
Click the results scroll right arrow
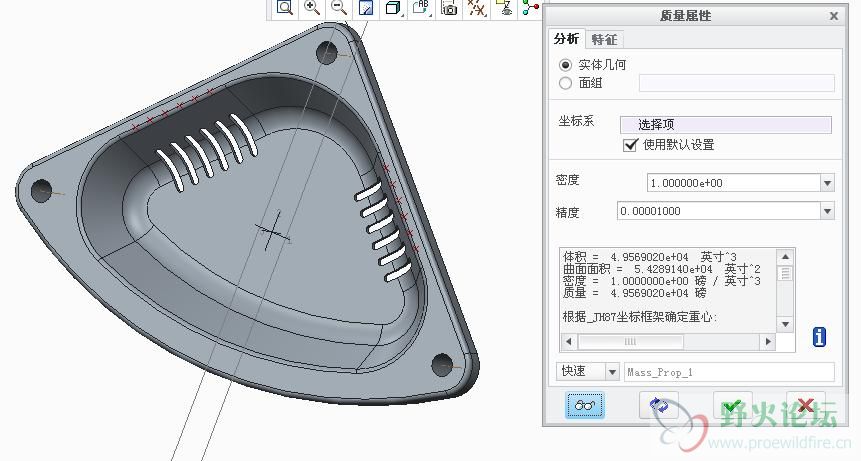point(768,341)
